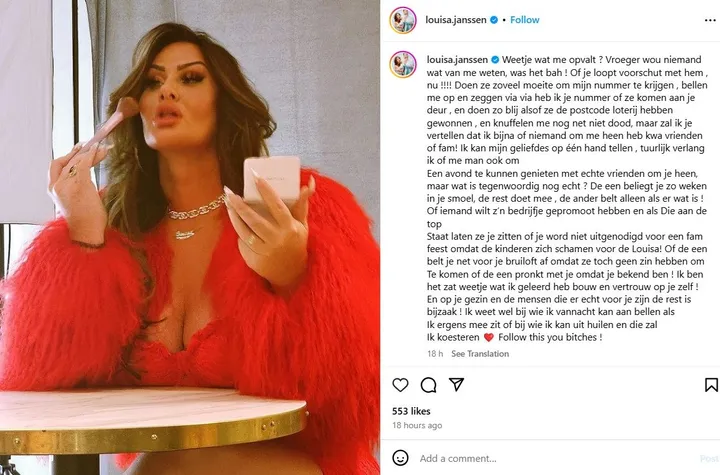The height and width of the screenshot is (475, 720).
Task: Click the post photo of red fur coat
Action: coord(190,238)
